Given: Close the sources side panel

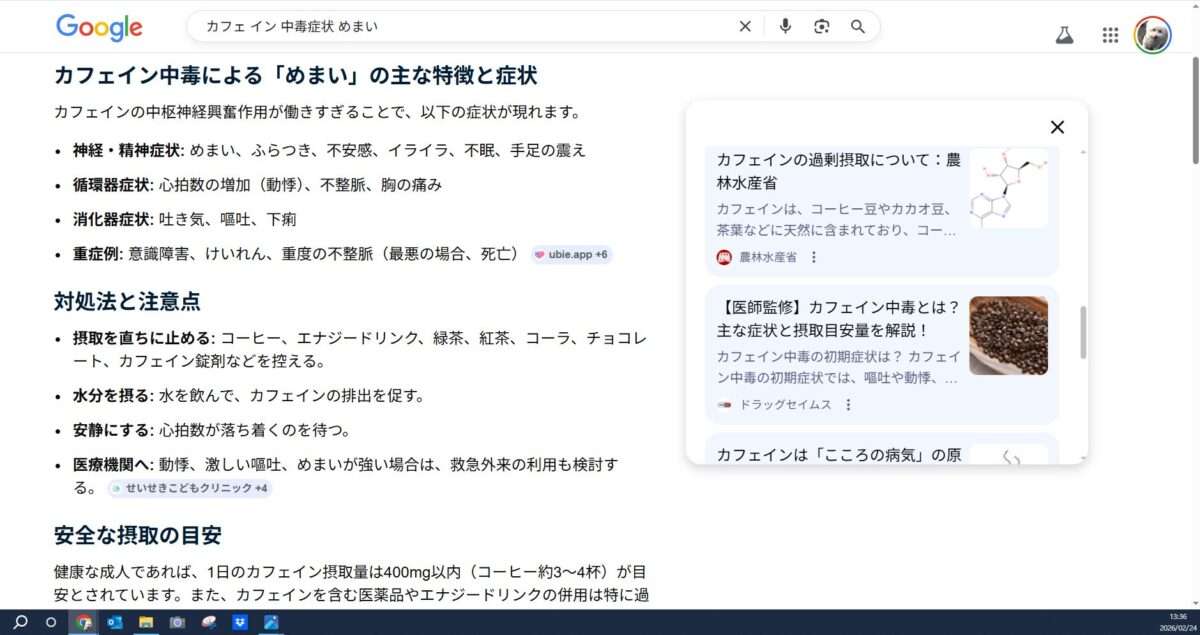Looking at the screenshot, I should point(1057,127).
